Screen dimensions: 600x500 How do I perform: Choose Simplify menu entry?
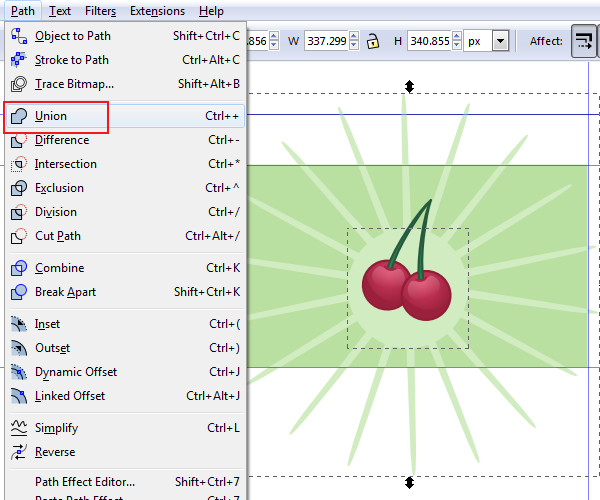126,428
